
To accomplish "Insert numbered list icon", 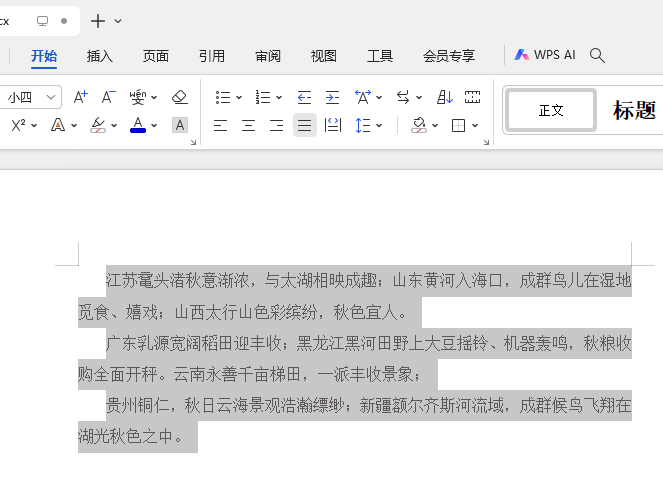I will (x=263, y=98).
